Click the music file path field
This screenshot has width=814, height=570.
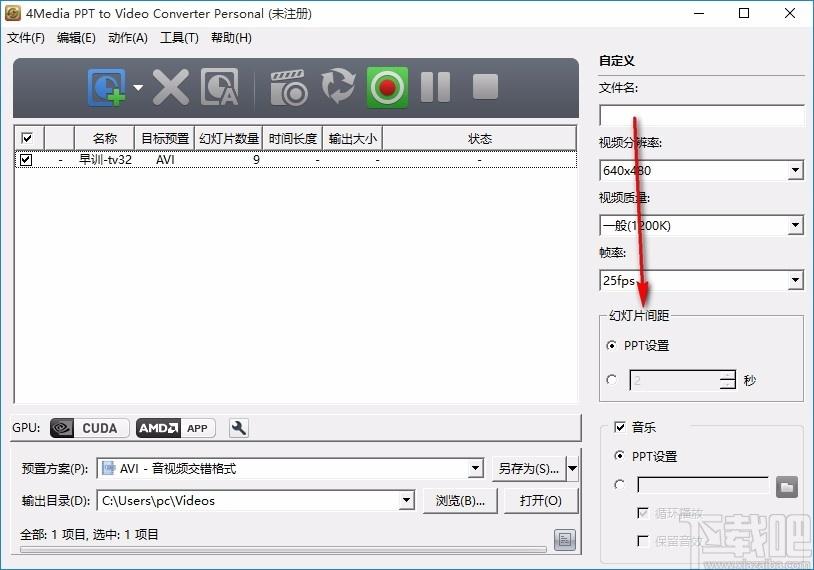(703, 485)
